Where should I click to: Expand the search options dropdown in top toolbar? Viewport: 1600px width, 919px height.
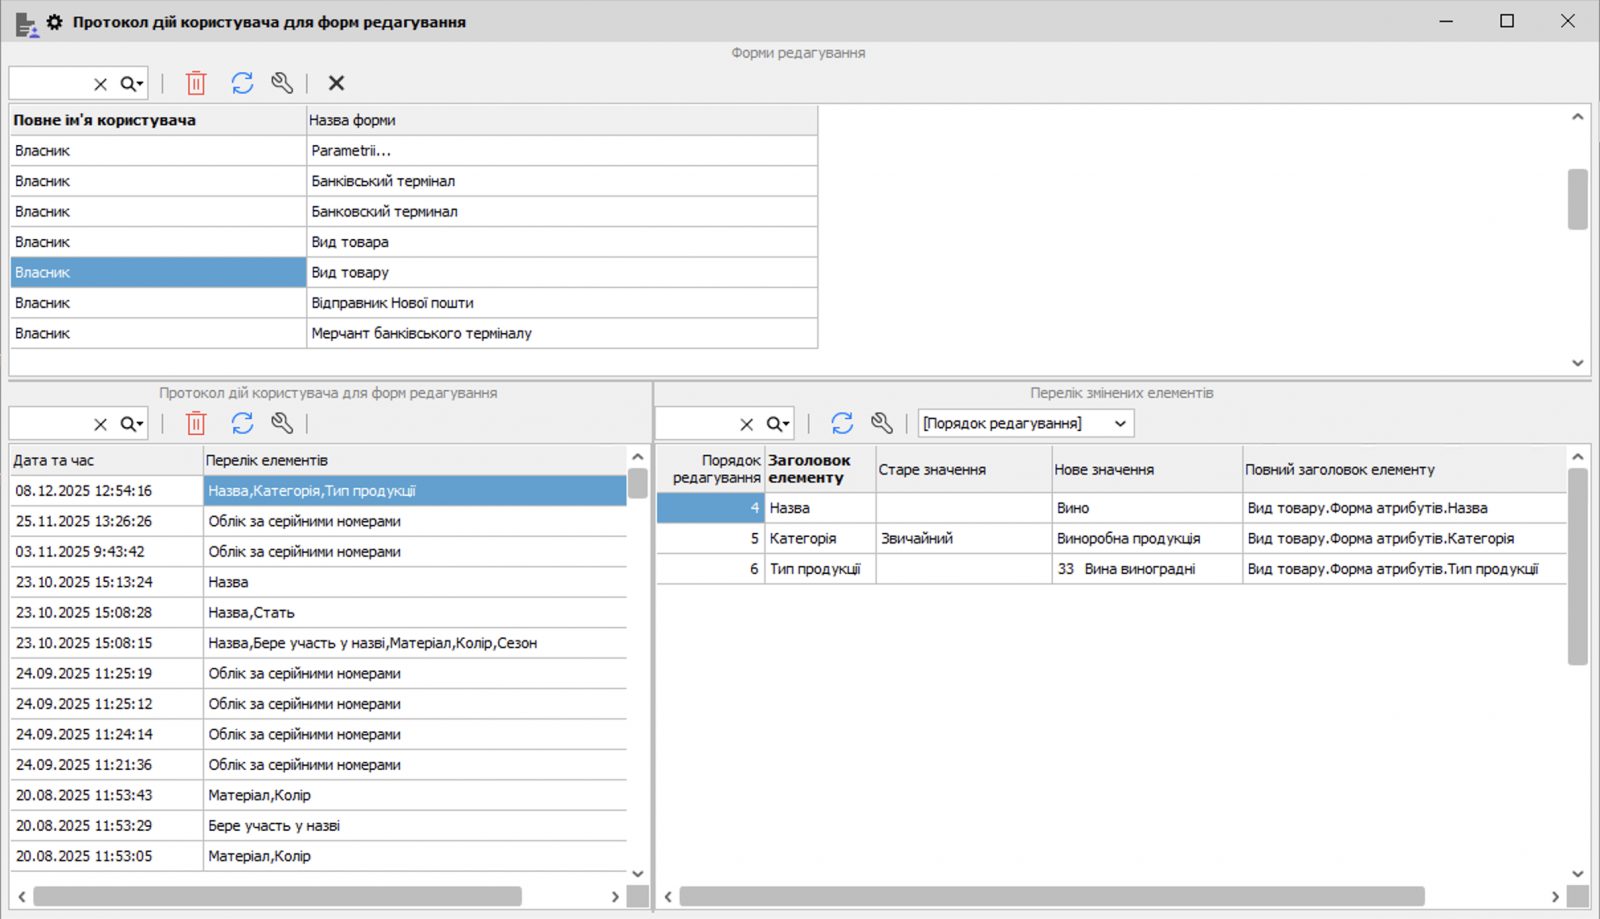(x=133, y=84)
